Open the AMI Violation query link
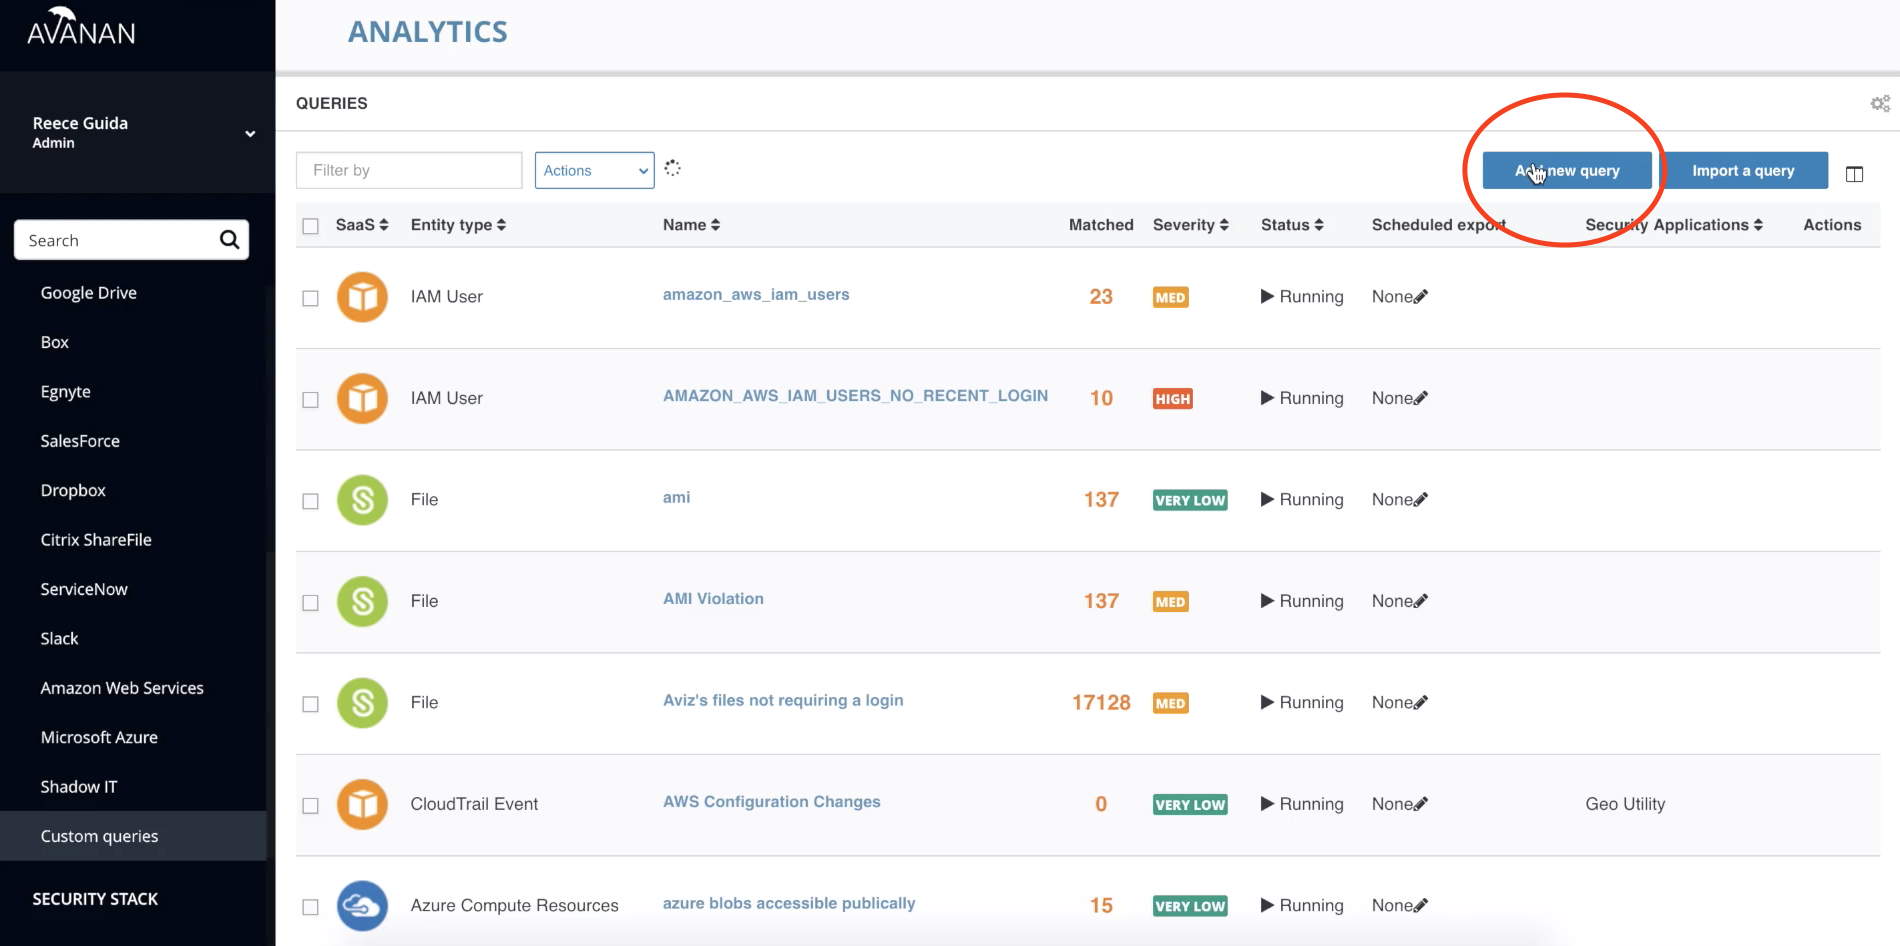1900x946 pixels. 713,599
